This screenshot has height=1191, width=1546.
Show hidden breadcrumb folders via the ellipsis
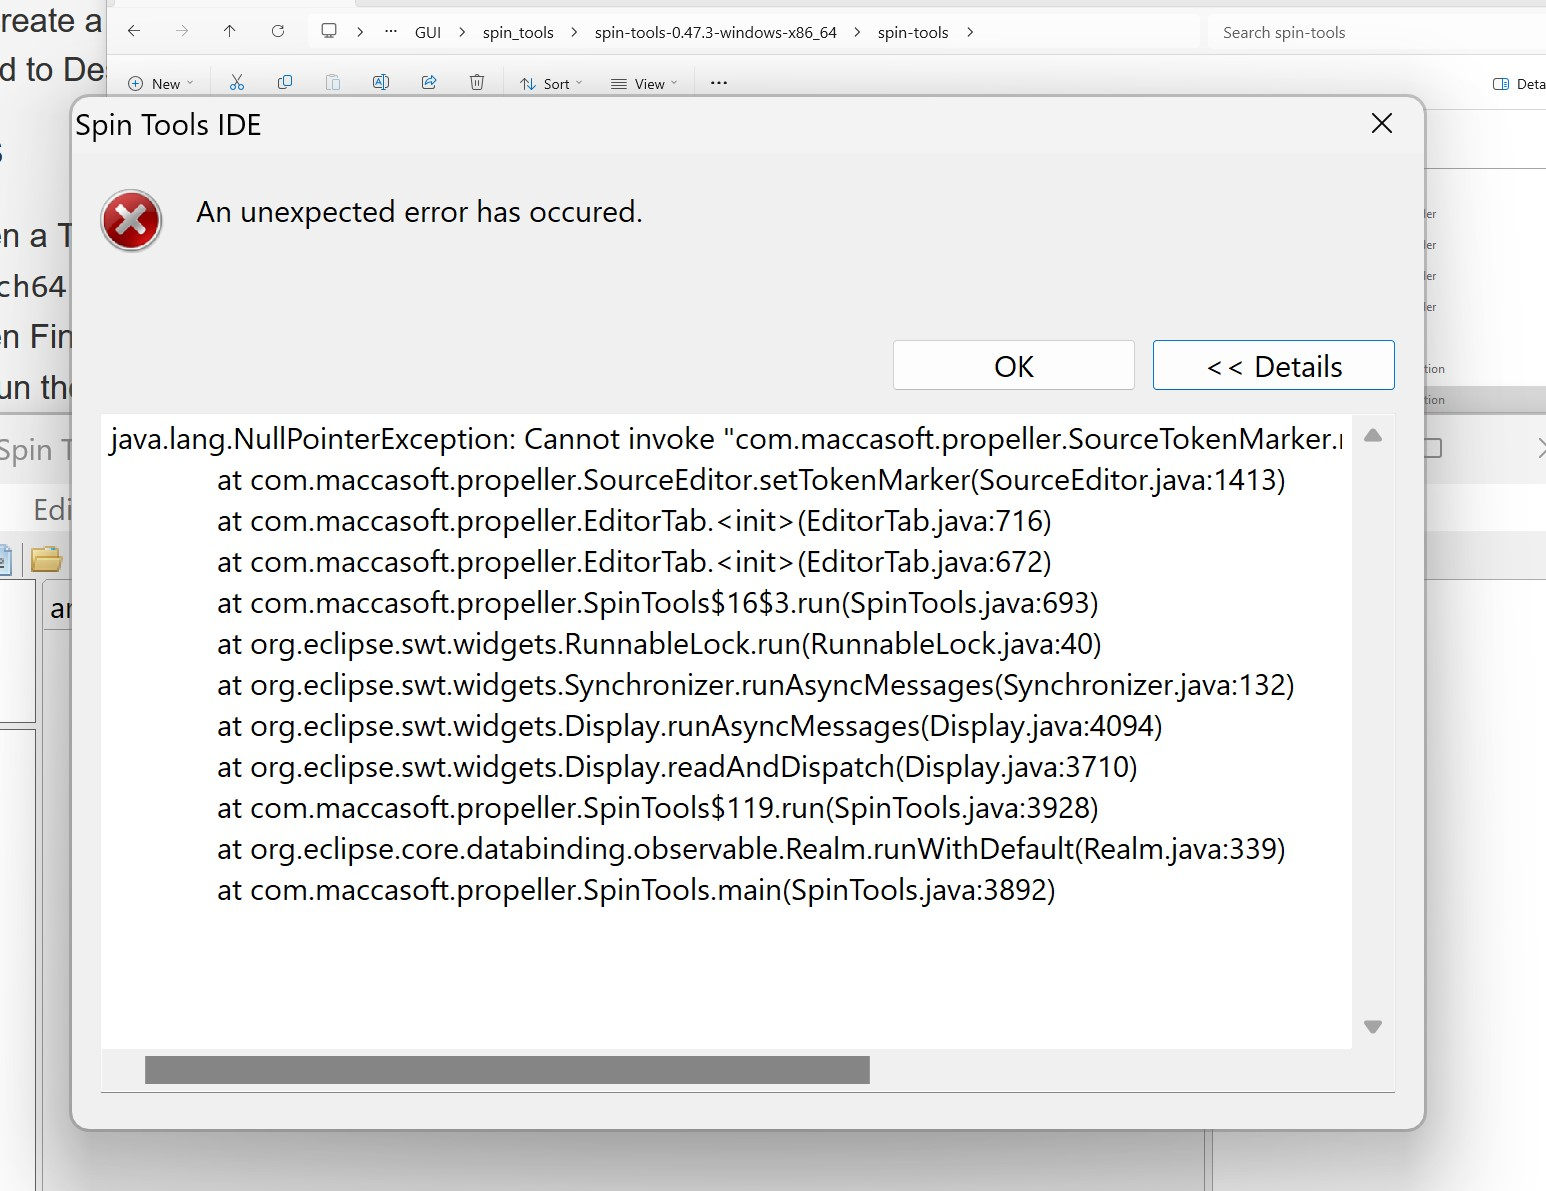coord(391,32)
